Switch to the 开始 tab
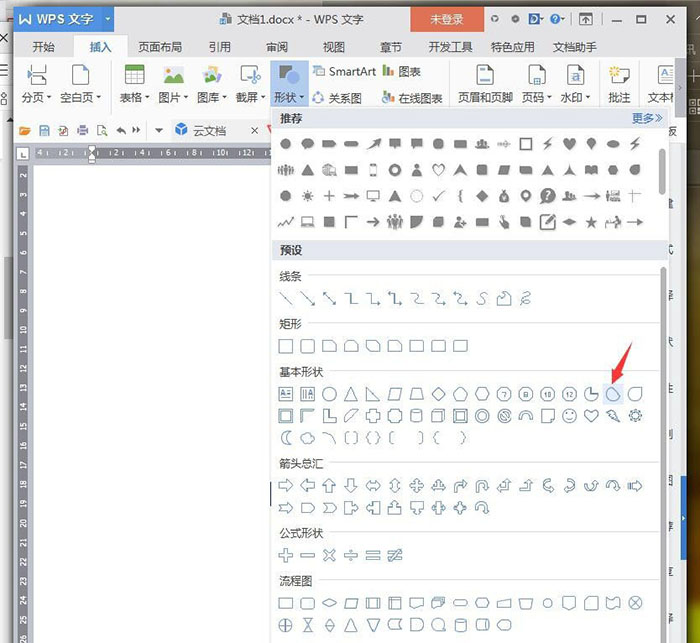Screen dimensions: 700x643 pyautogui.click(x=43, y=47)
